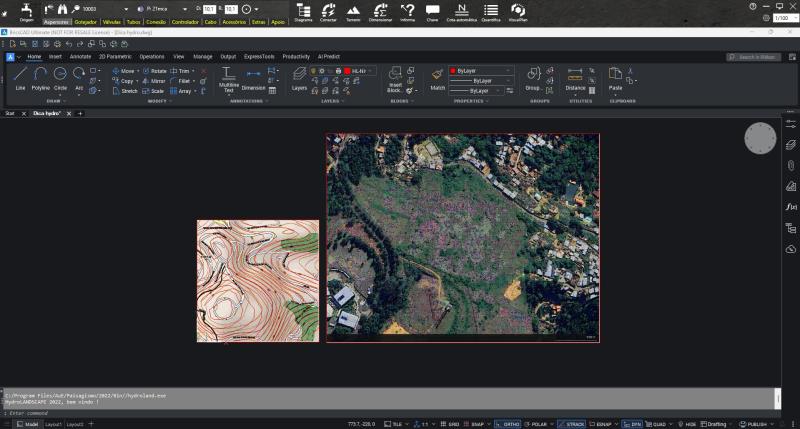Toggle POLAR tracking in status bar
This screenshot has width=800, height=429.
click(541, 424)
